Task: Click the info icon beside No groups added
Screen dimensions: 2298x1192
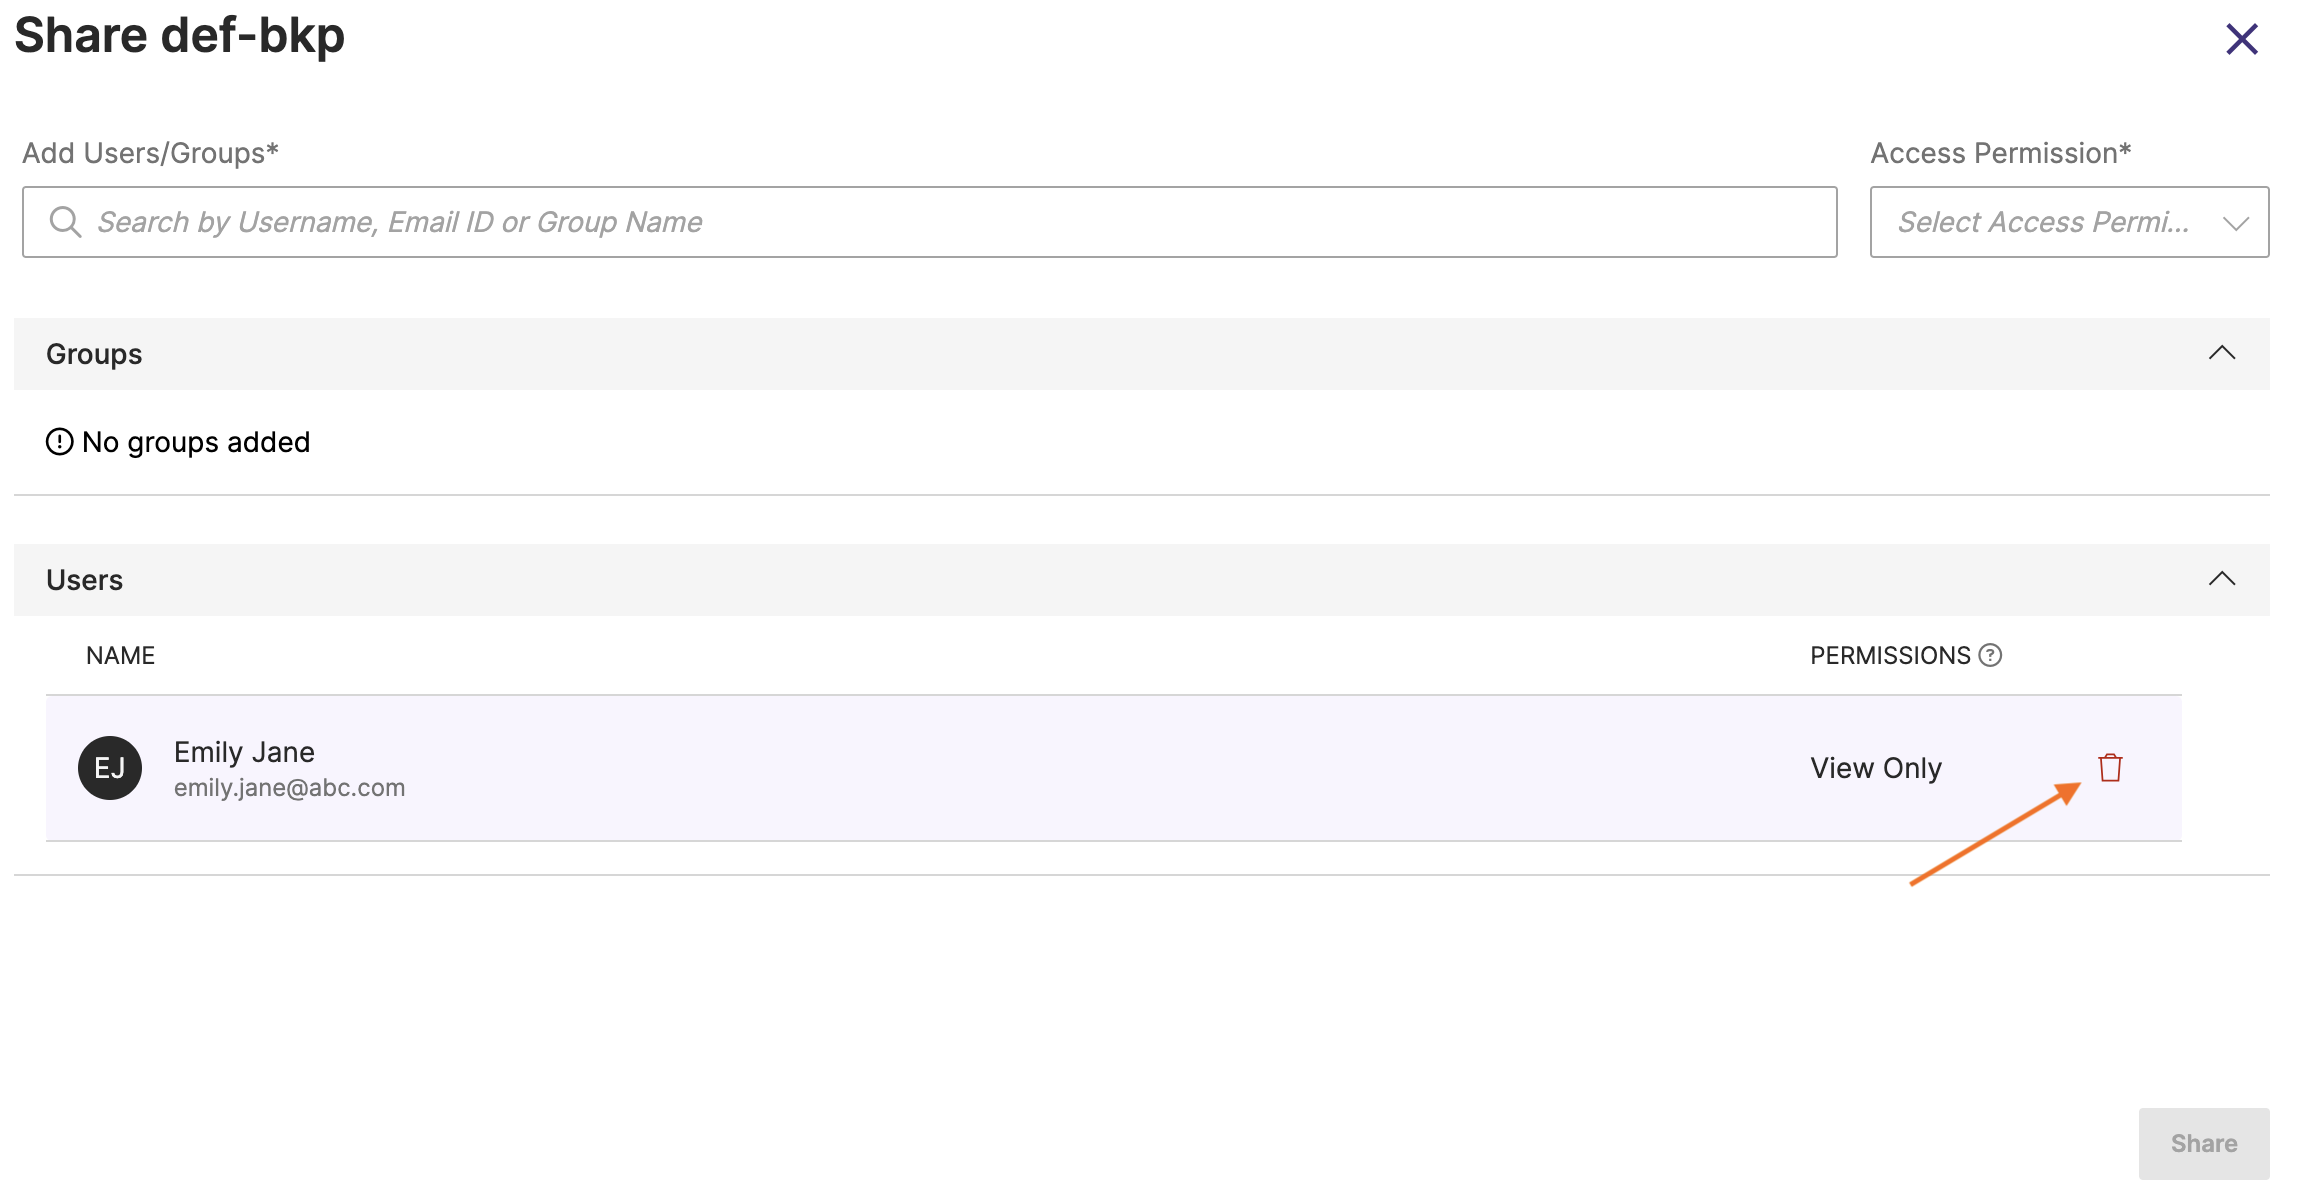Action: (60, 442)
